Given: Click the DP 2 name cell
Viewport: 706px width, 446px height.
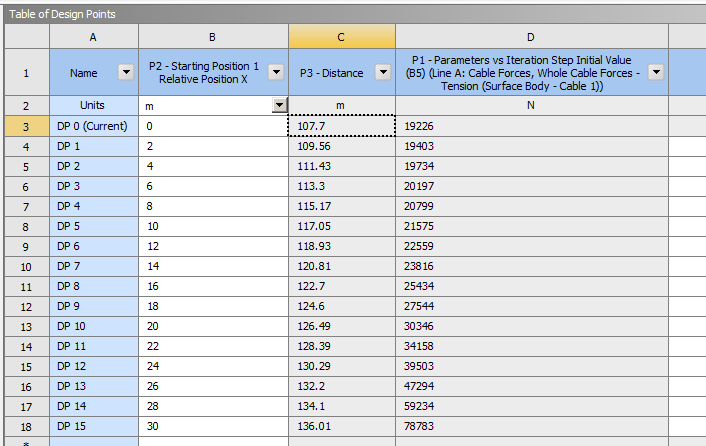Looking at the screenshot, I should click(x=94, y=166).
